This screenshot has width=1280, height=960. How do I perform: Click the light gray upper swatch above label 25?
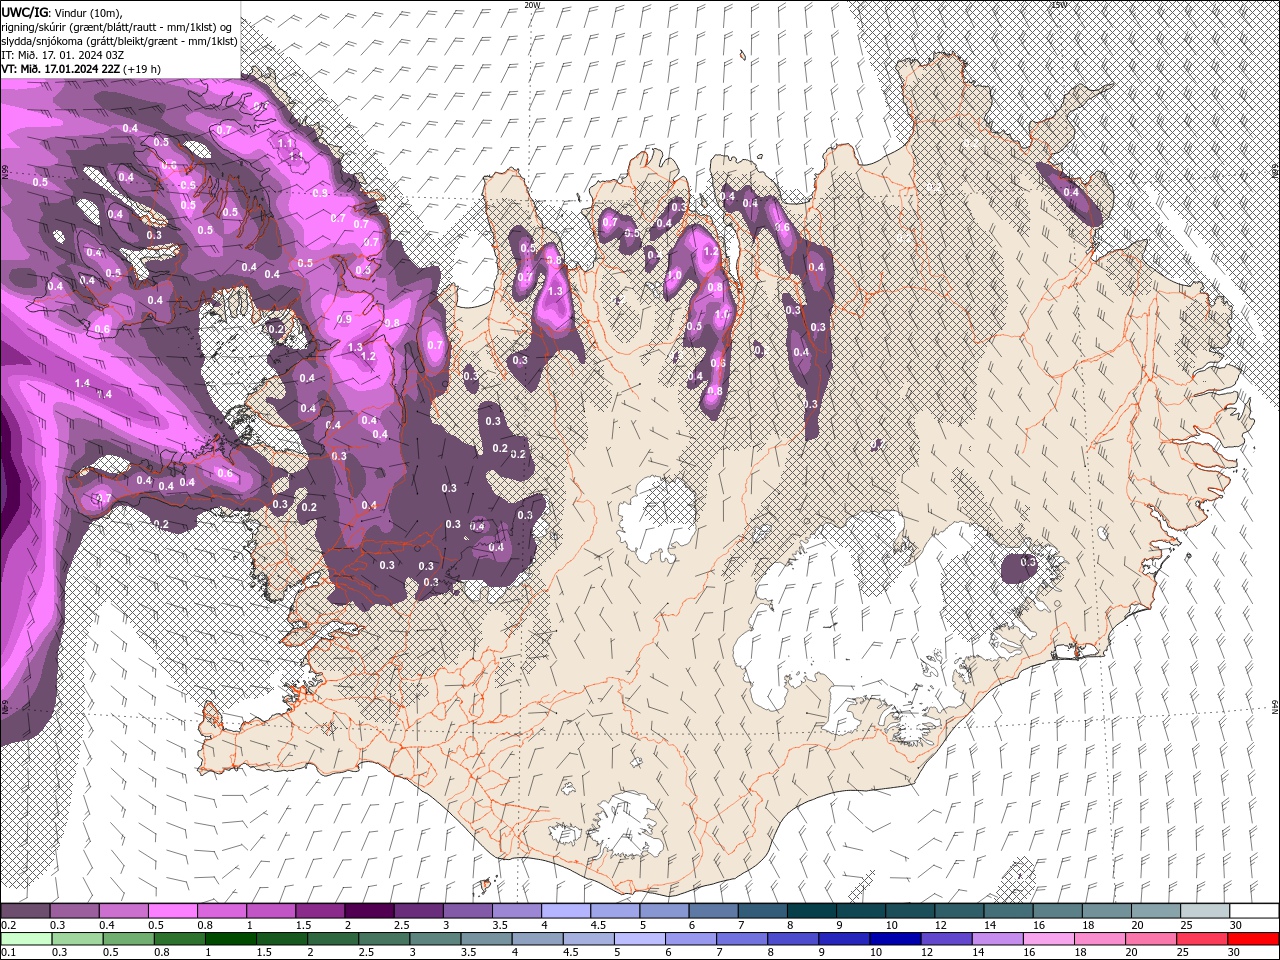click(x=1203, y=911)
